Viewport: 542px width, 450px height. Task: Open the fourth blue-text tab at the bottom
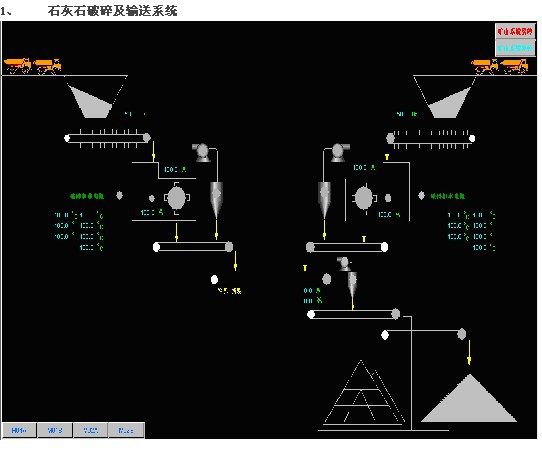[126, 430]
